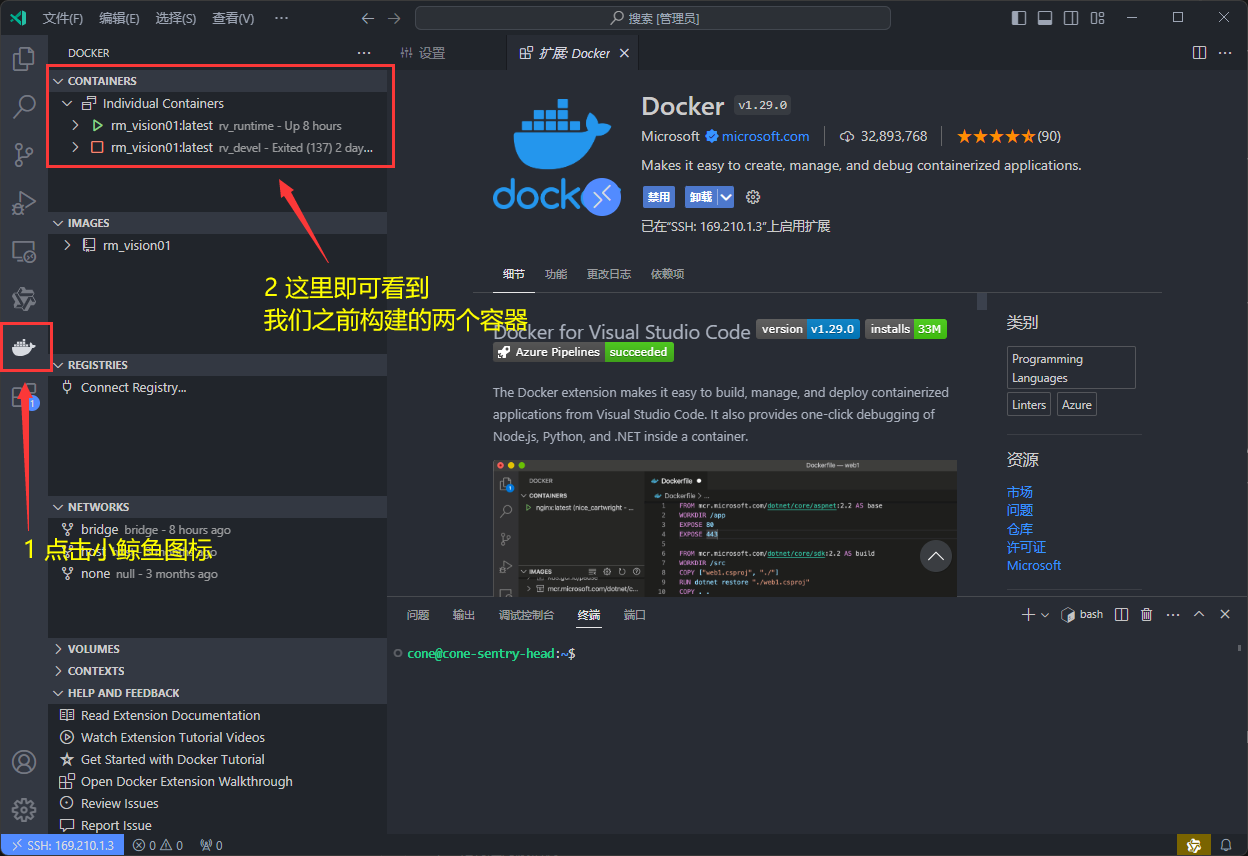Toggle the bottom panel layout button
Viewport: 1248px width, 856px height.
tap(1045, 18)
